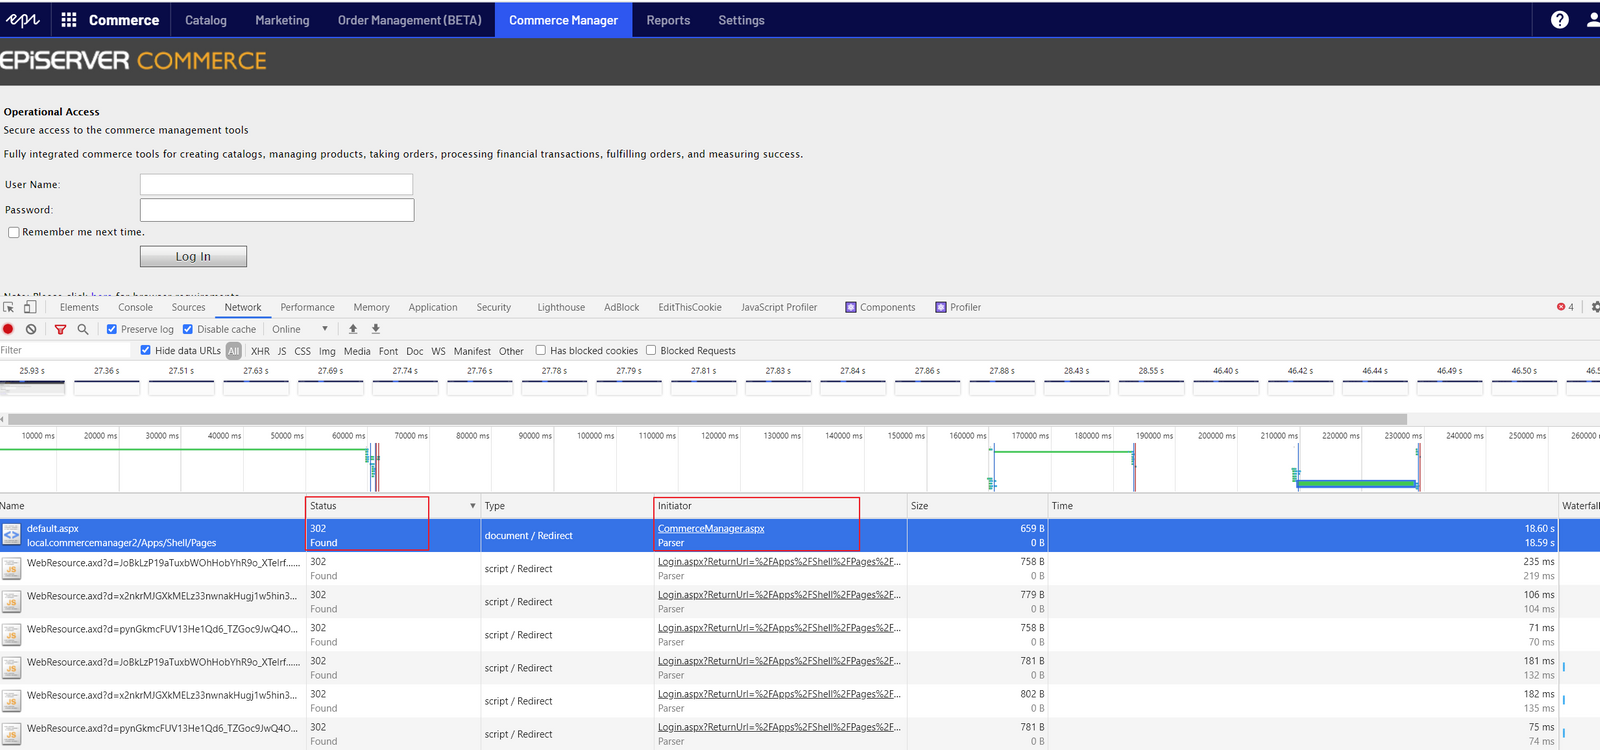
Task: Activate the inspect element picker icon
Action: click(x=9, y=307)
